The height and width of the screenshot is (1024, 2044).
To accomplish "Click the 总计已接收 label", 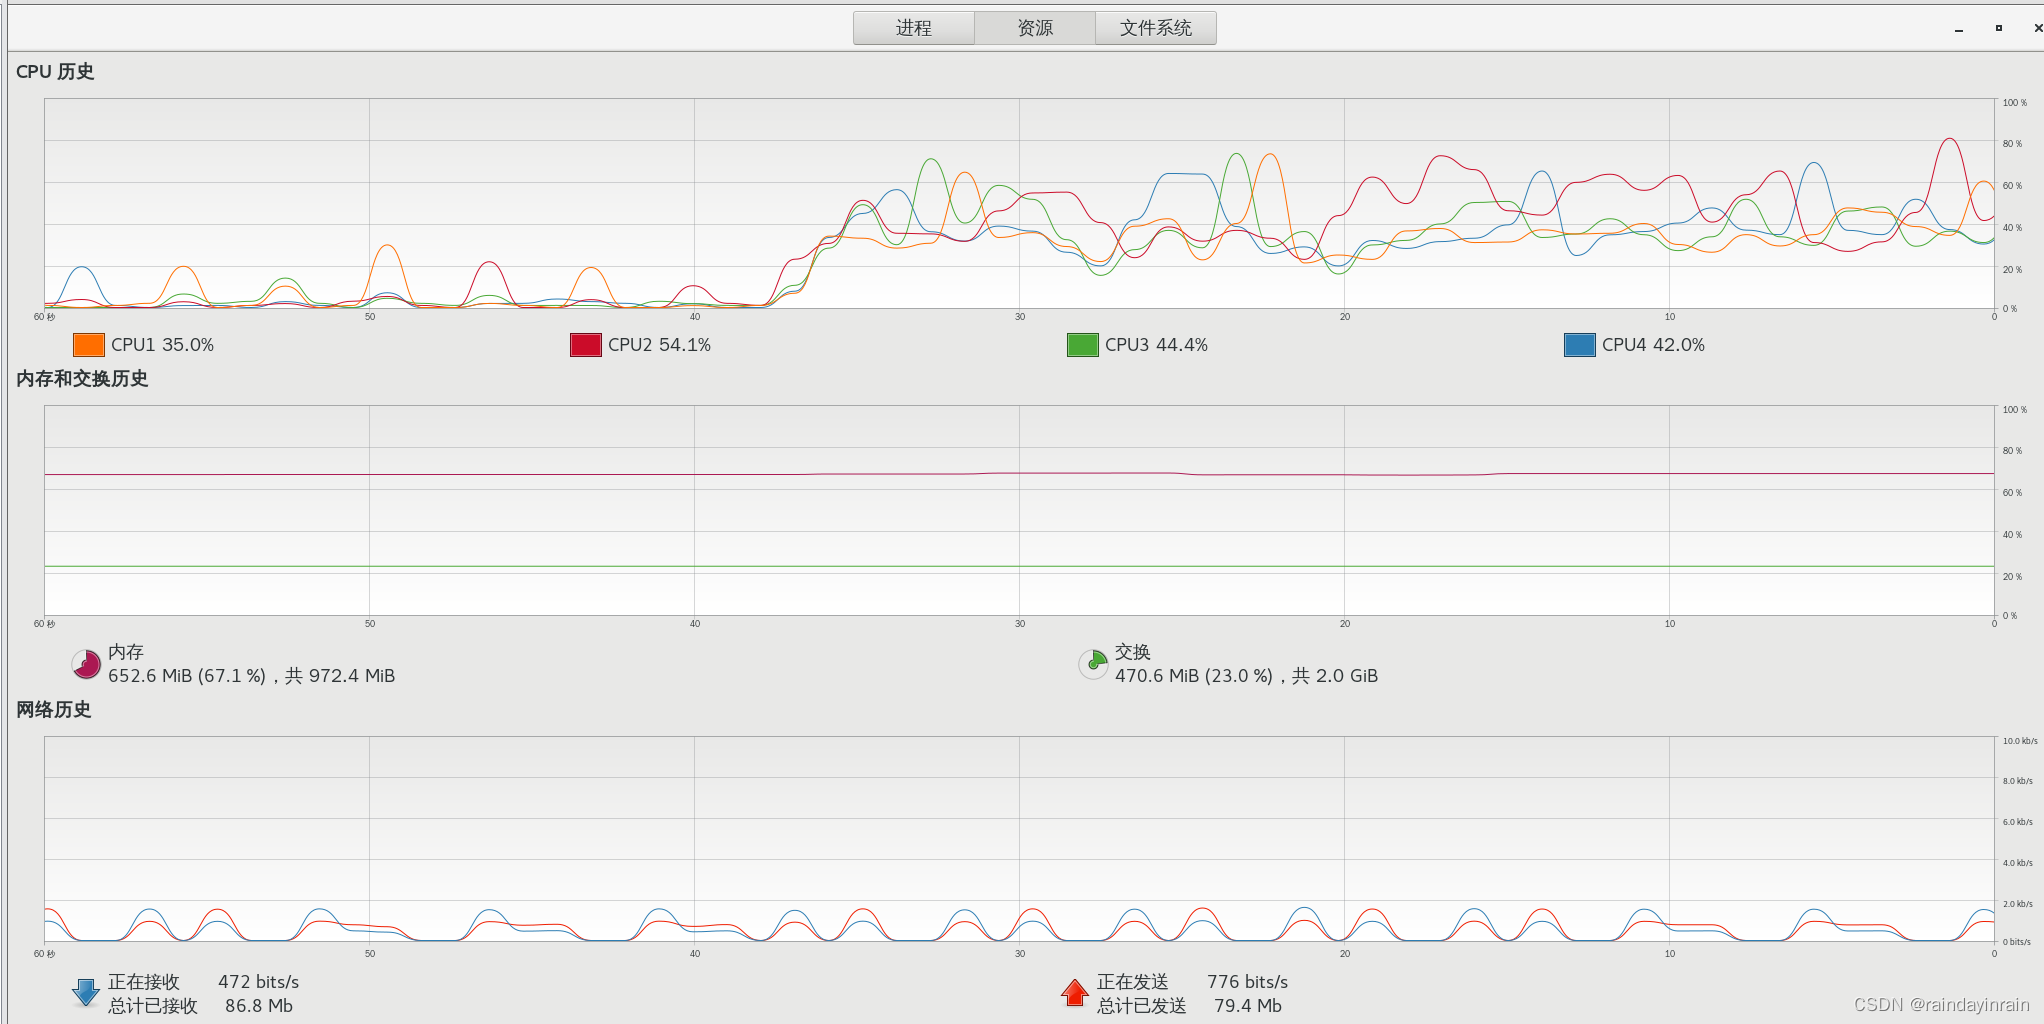I will click(x=153, y=1006).
